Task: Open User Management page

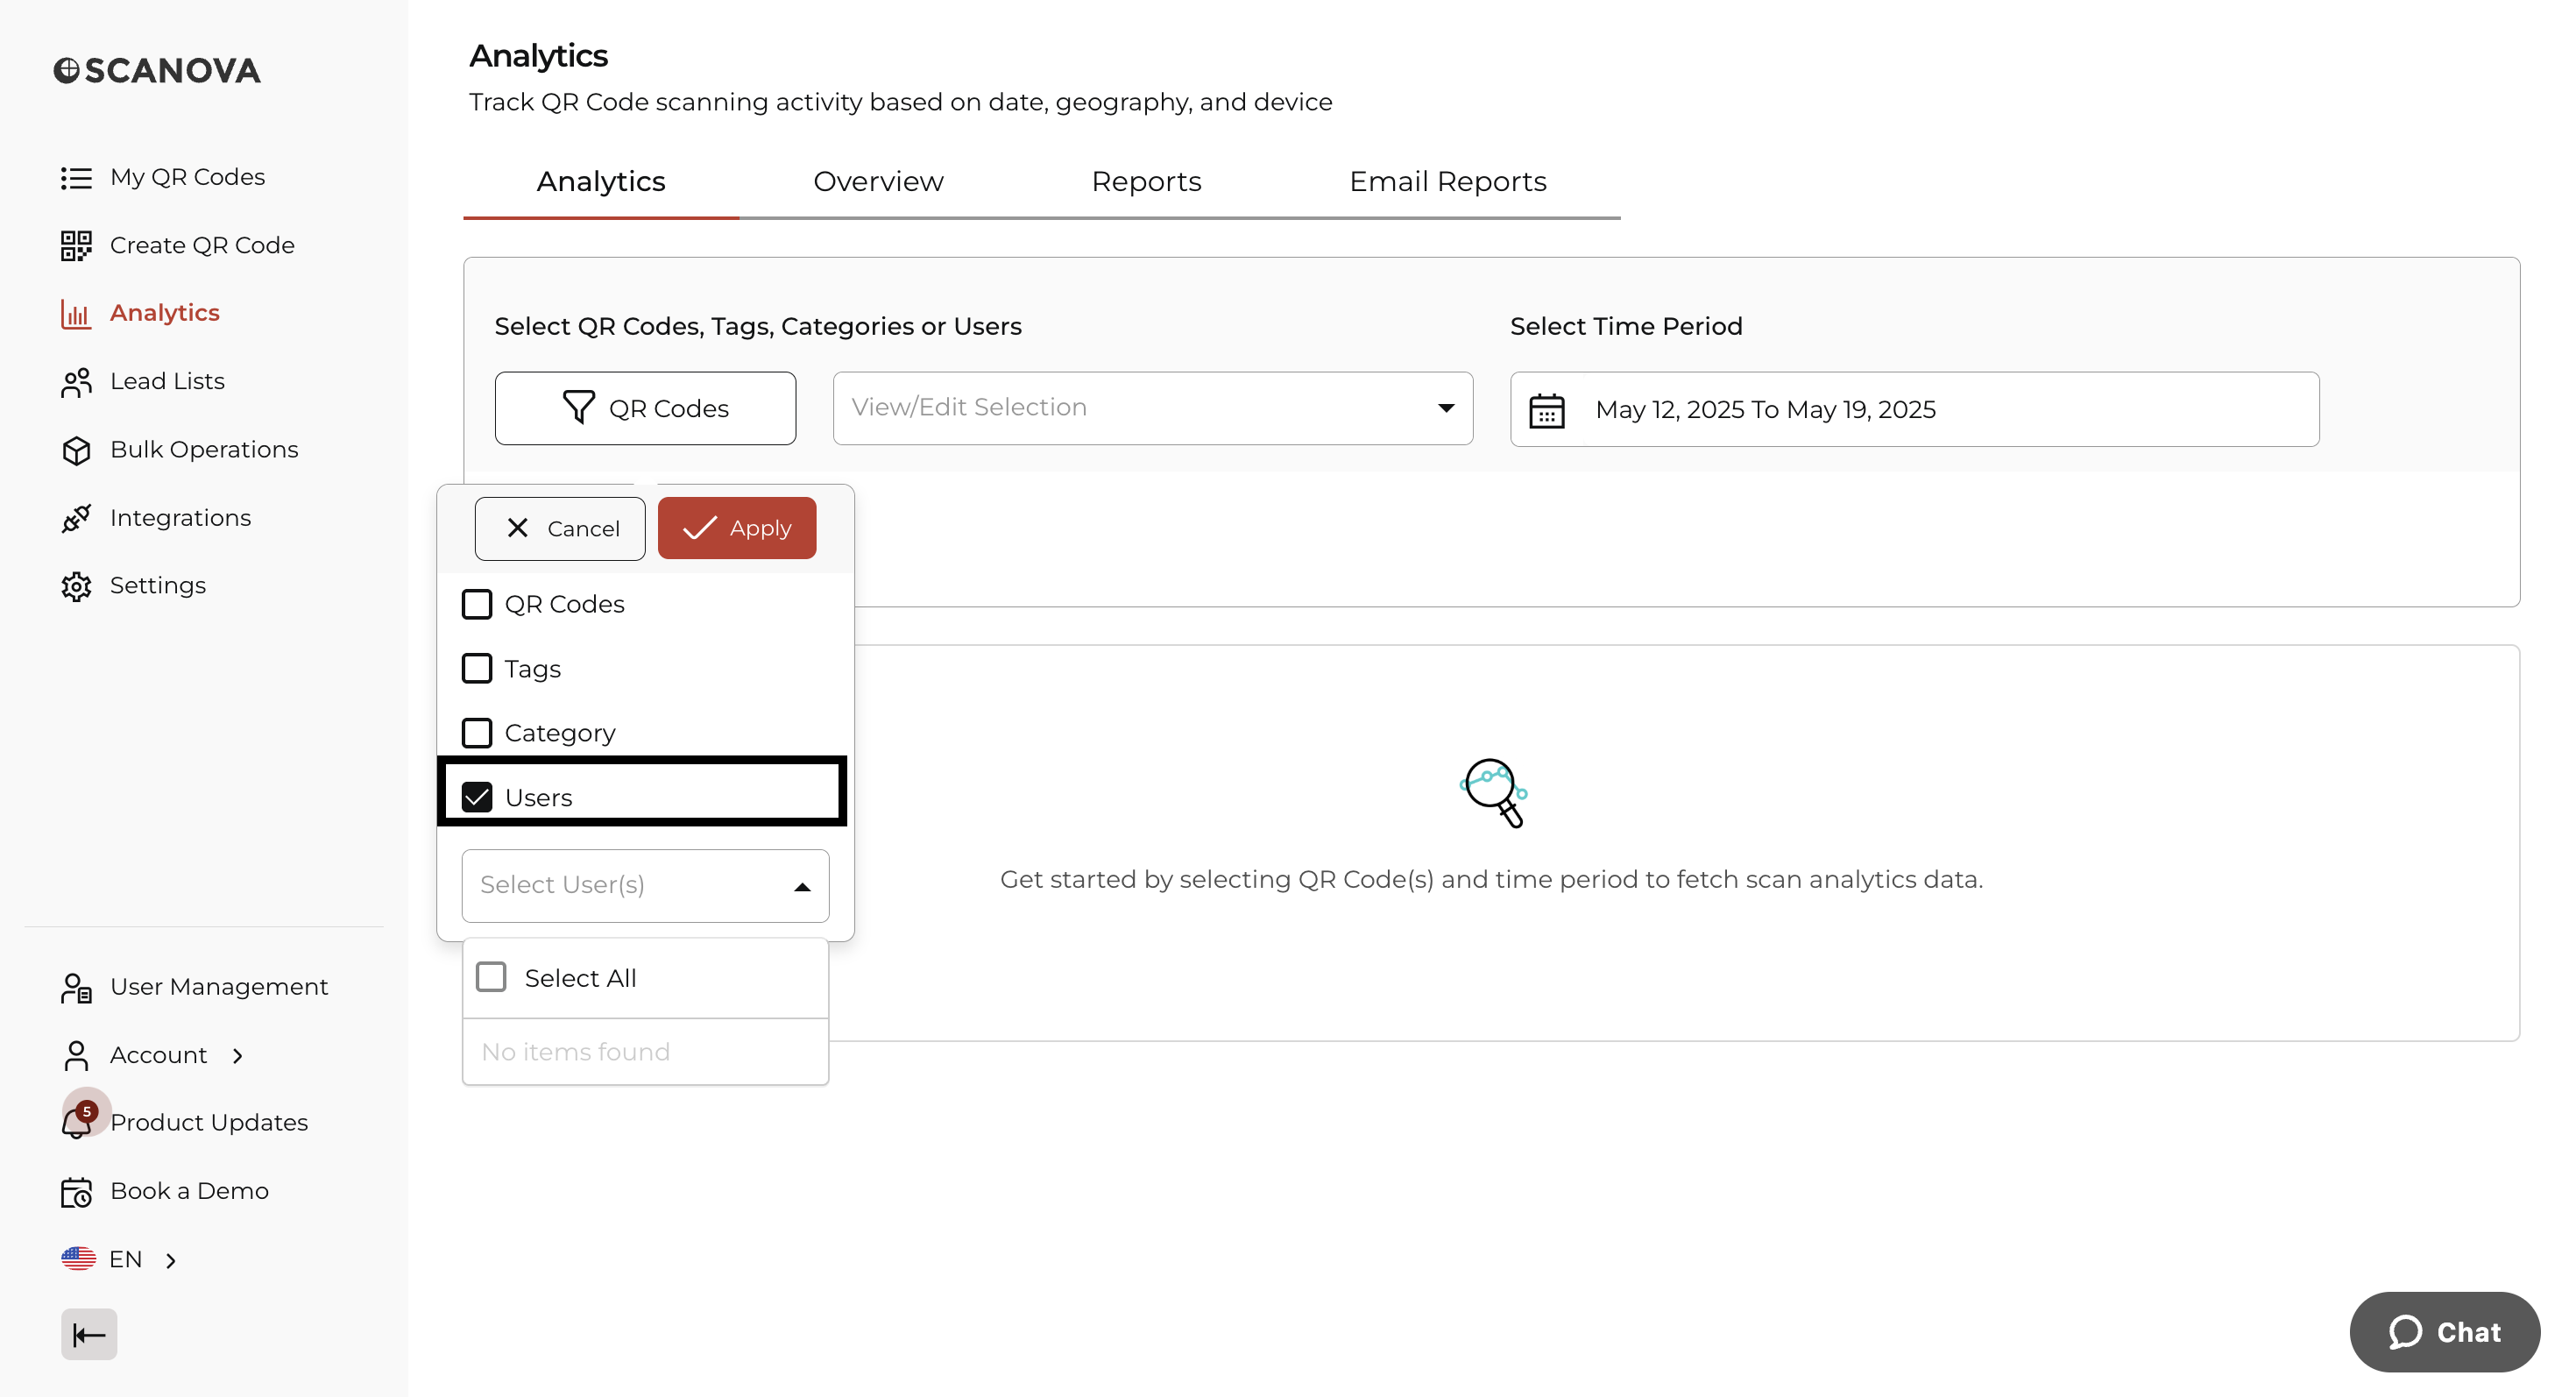Action: pos(219,987)
